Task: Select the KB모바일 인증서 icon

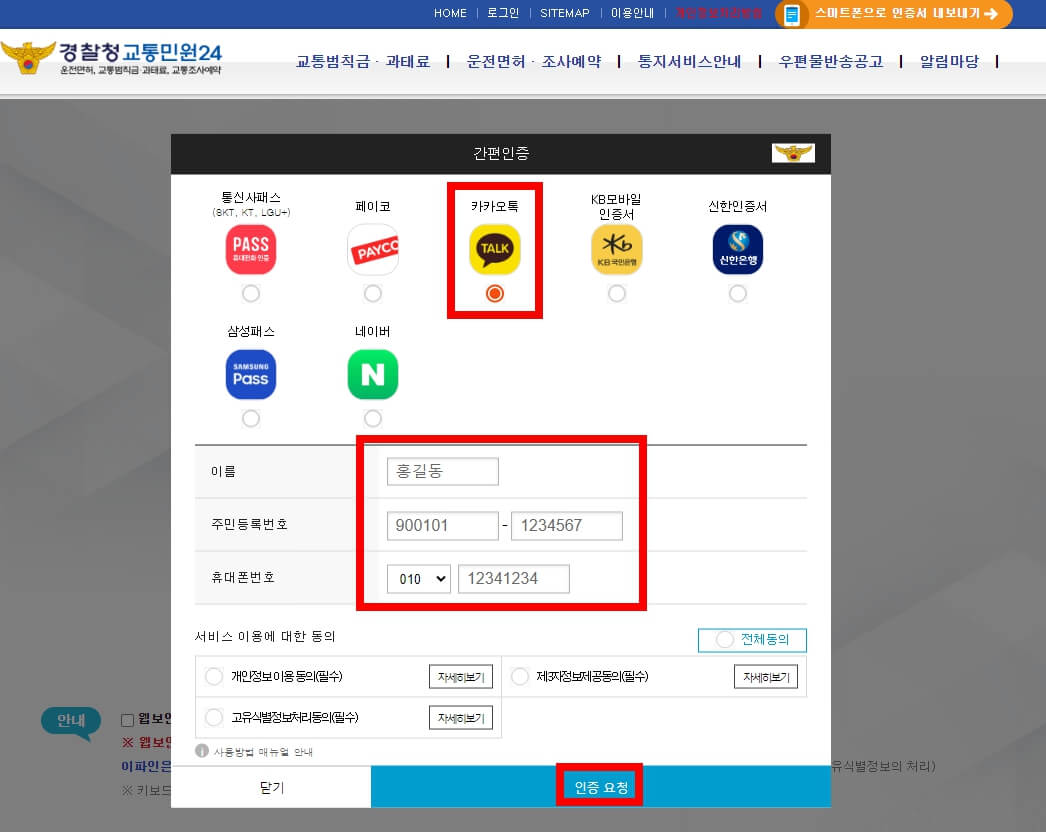Action: click(616, 248)
